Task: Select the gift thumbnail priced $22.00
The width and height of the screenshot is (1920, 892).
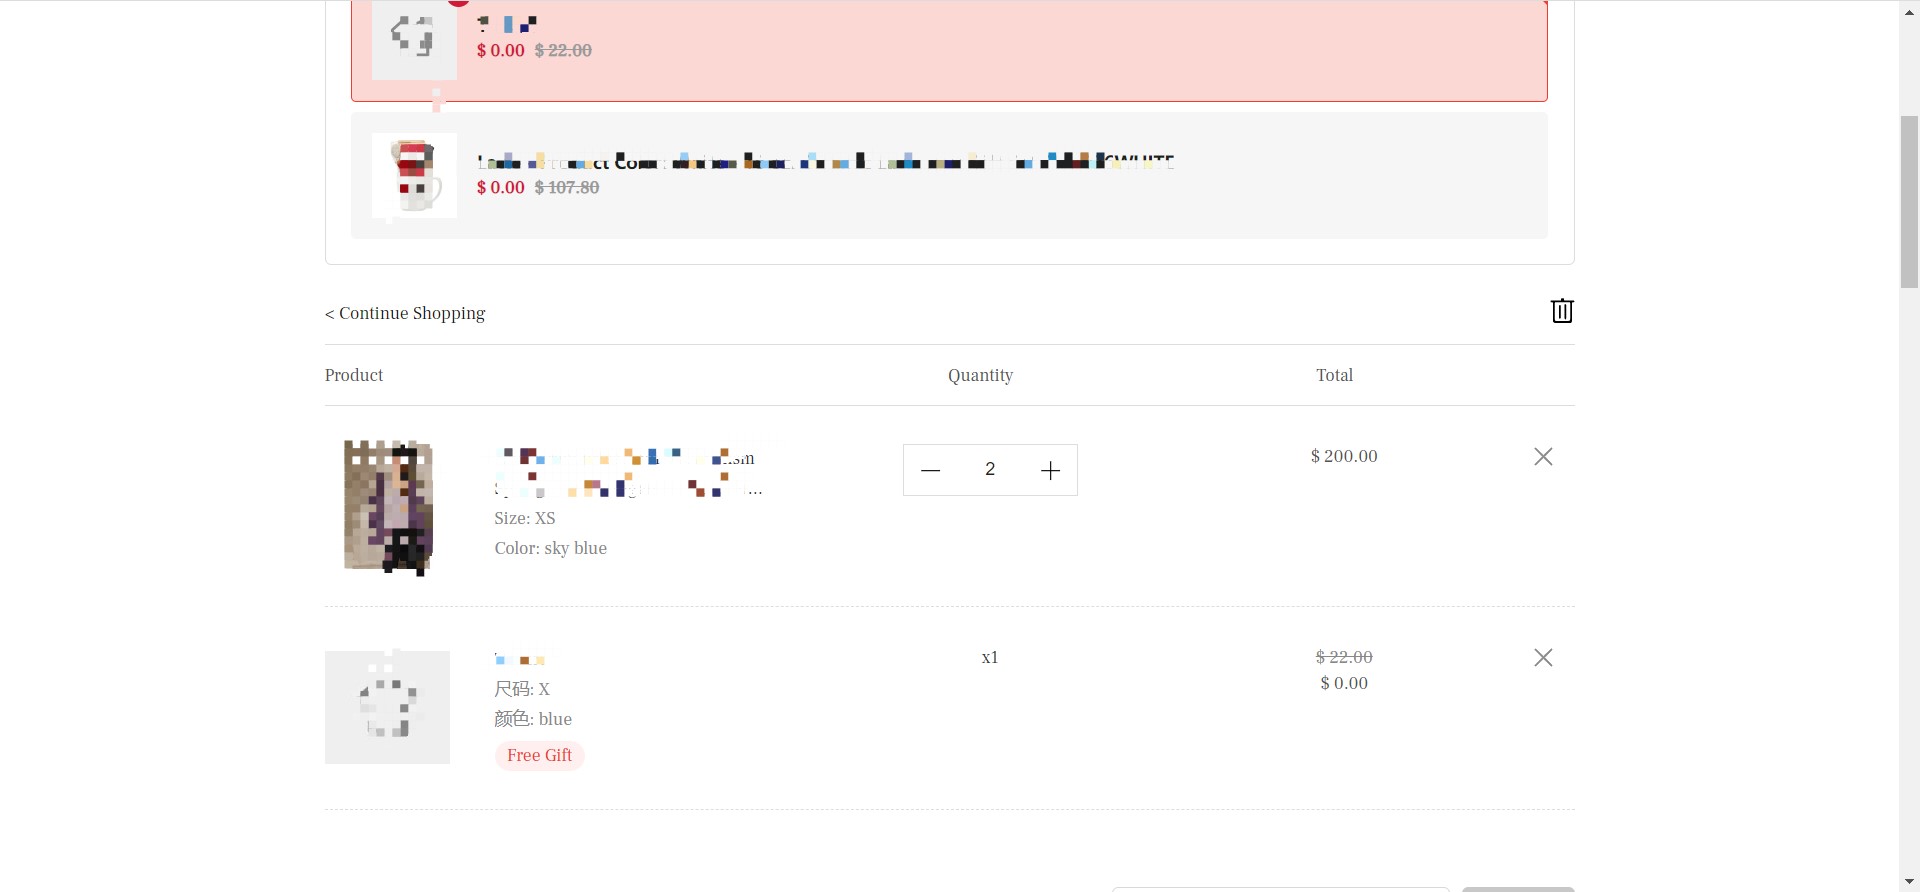Action: (x=414, y=39)
